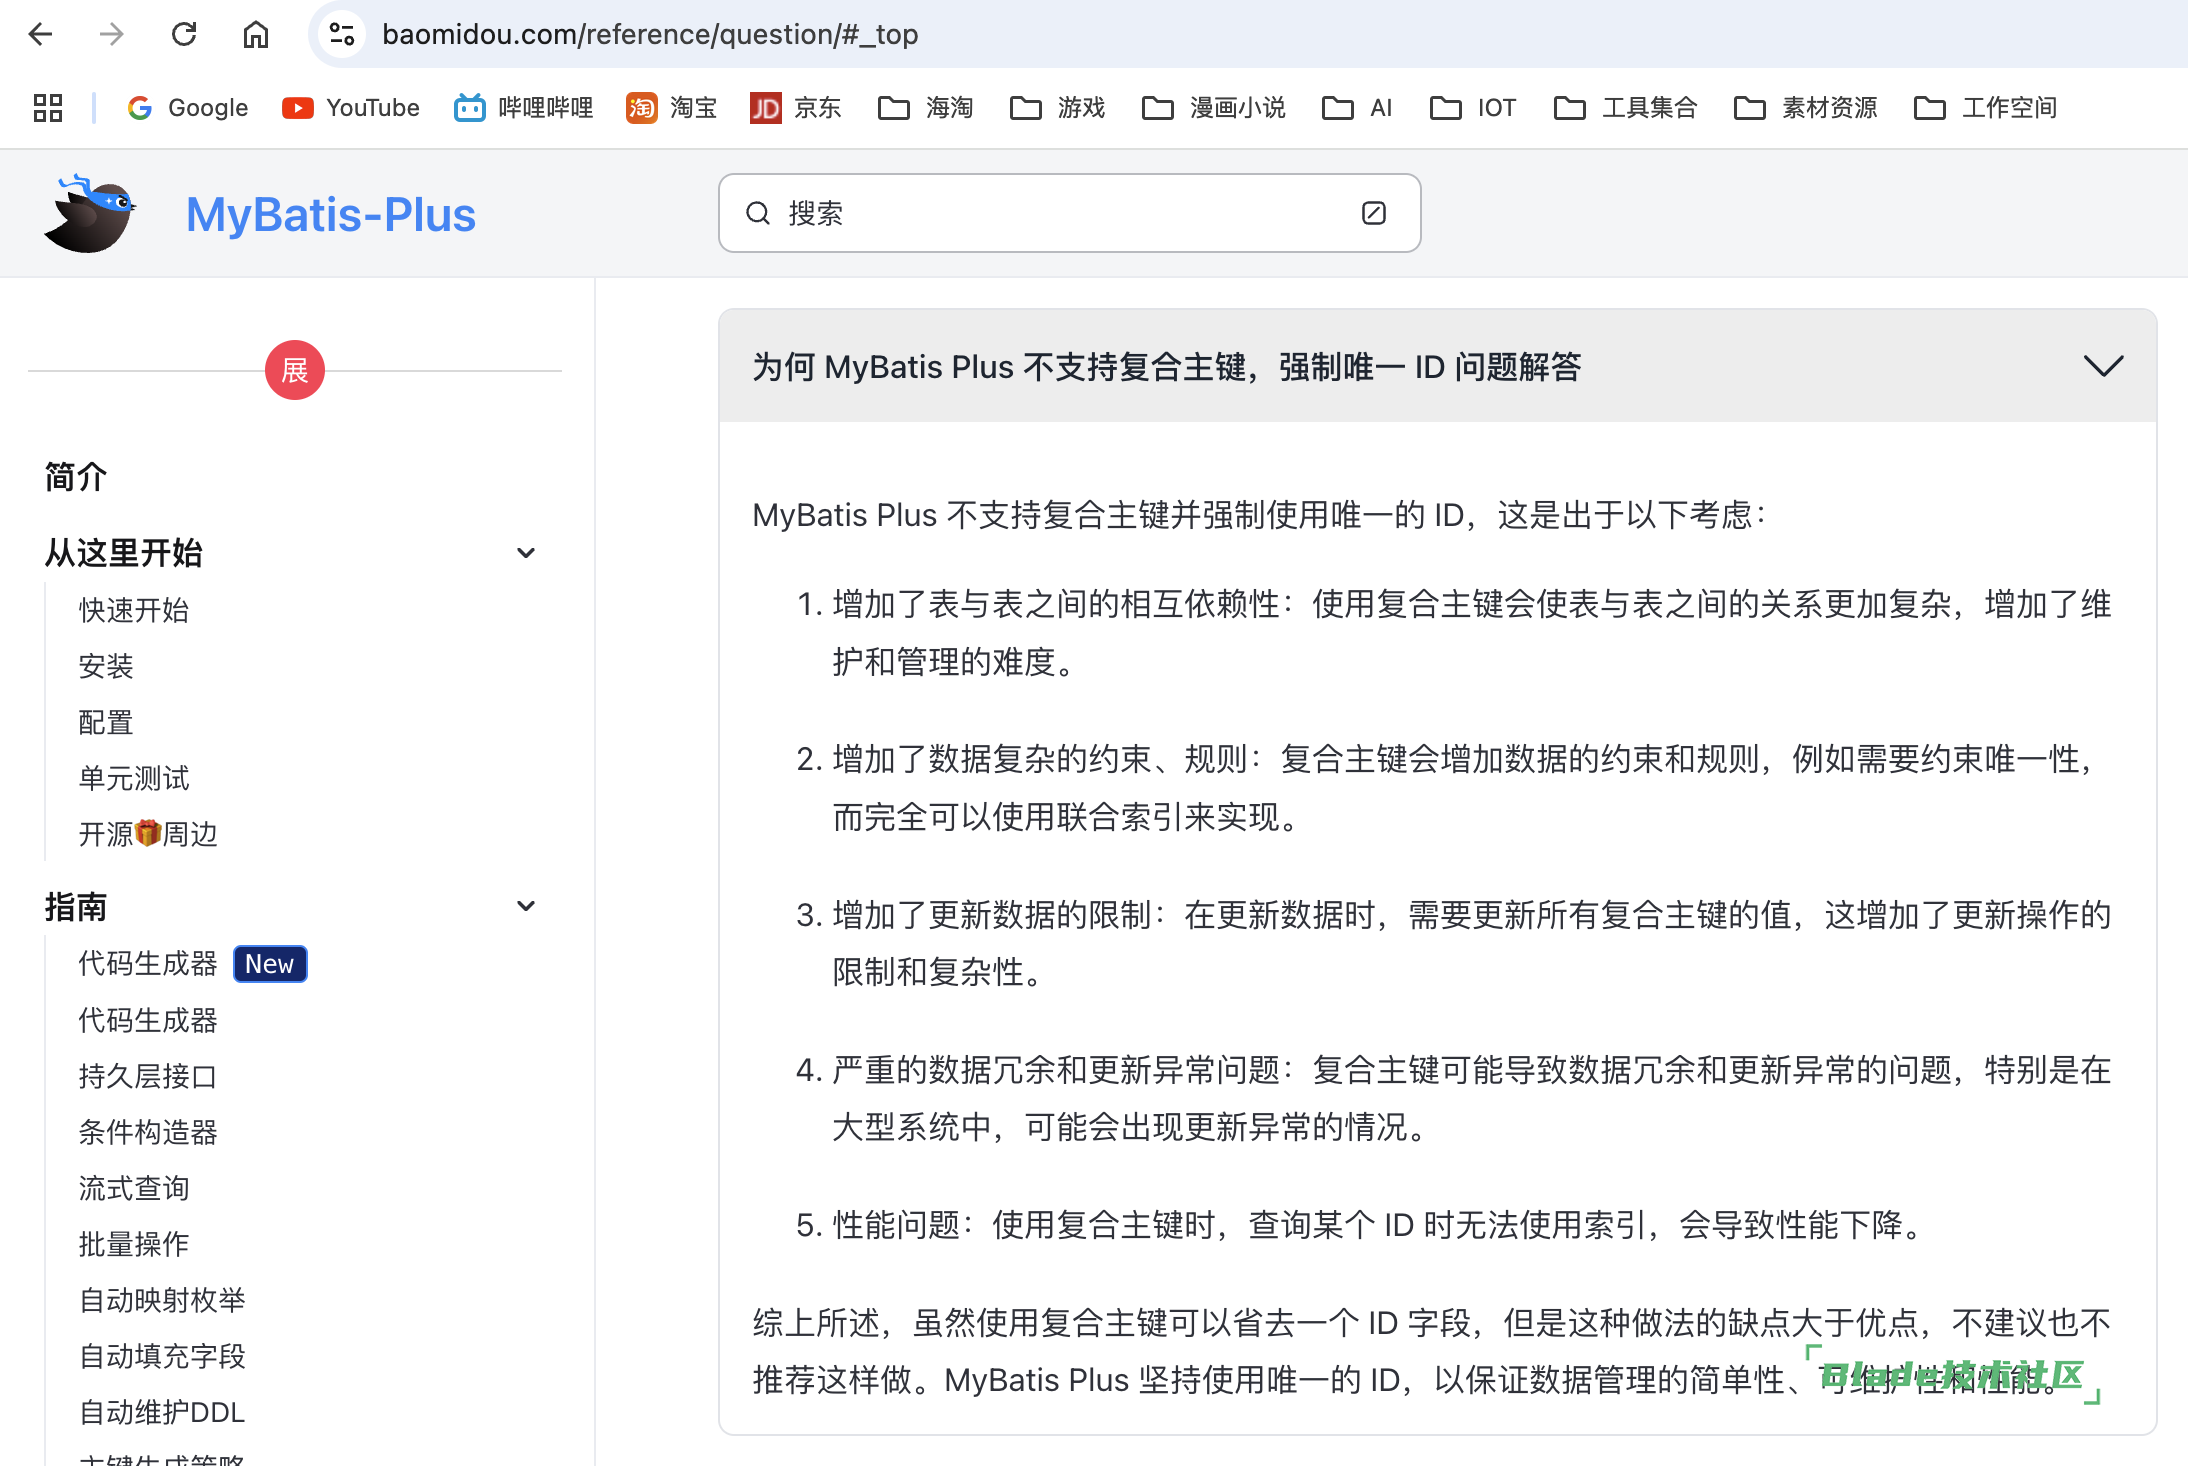Open 自动维护DDL in sidebar
Image resolution: width=2188 pixels, height=1466 pixels.
162,1412
